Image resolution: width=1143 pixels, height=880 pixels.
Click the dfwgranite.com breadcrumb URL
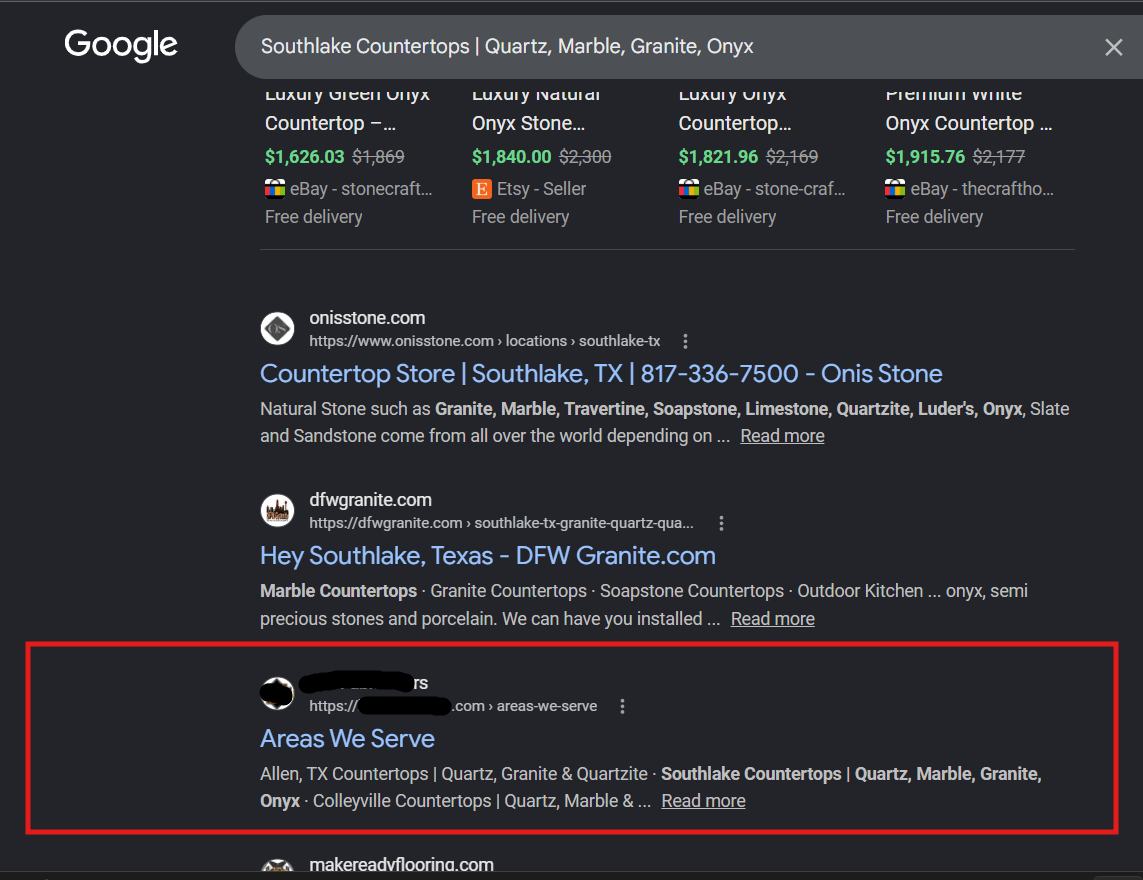pos(502,523)
